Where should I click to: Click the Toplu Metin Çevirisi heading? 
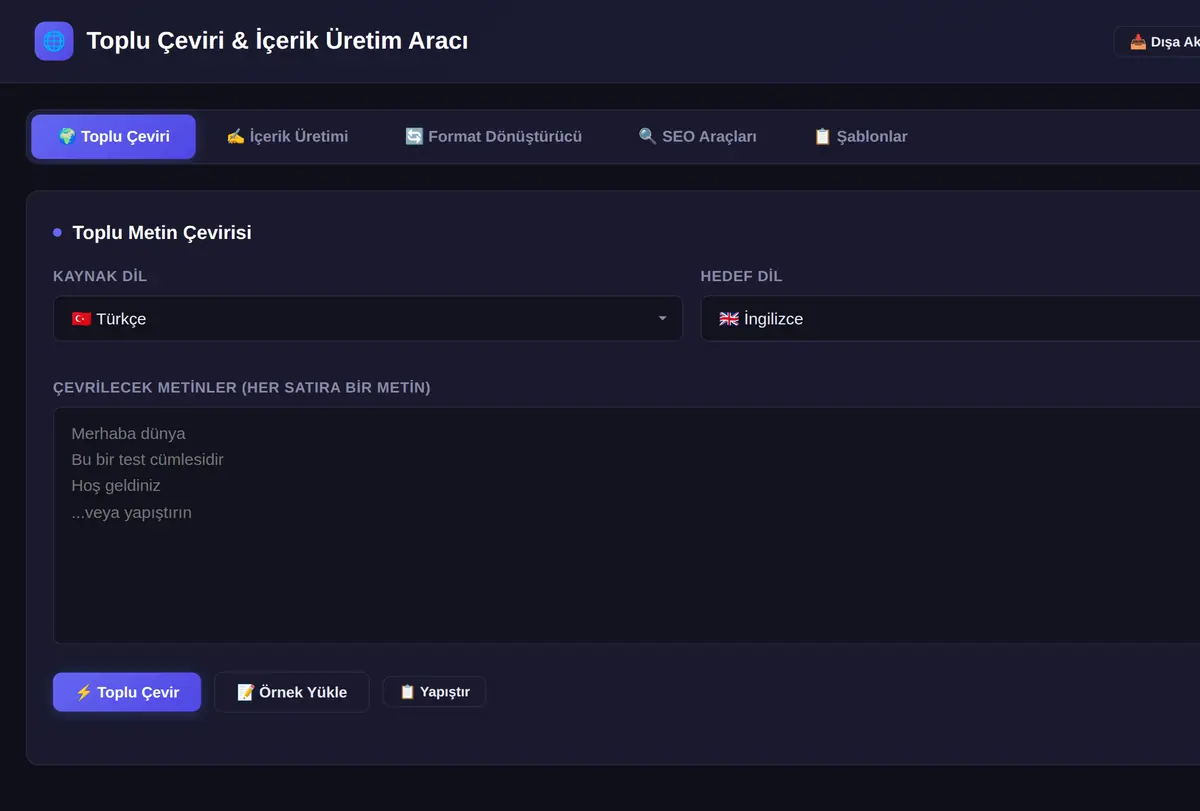pos(162,233)
